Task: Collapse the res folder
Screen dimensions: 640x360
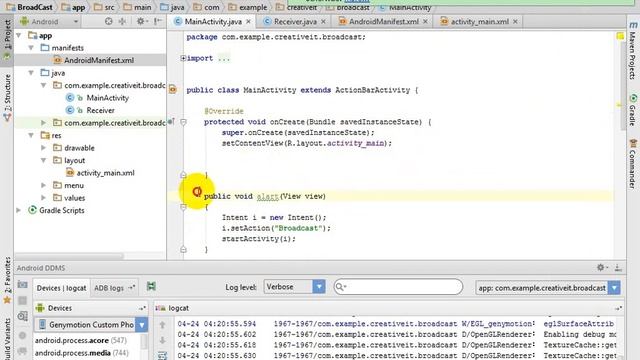Action: tap(31, 135)
